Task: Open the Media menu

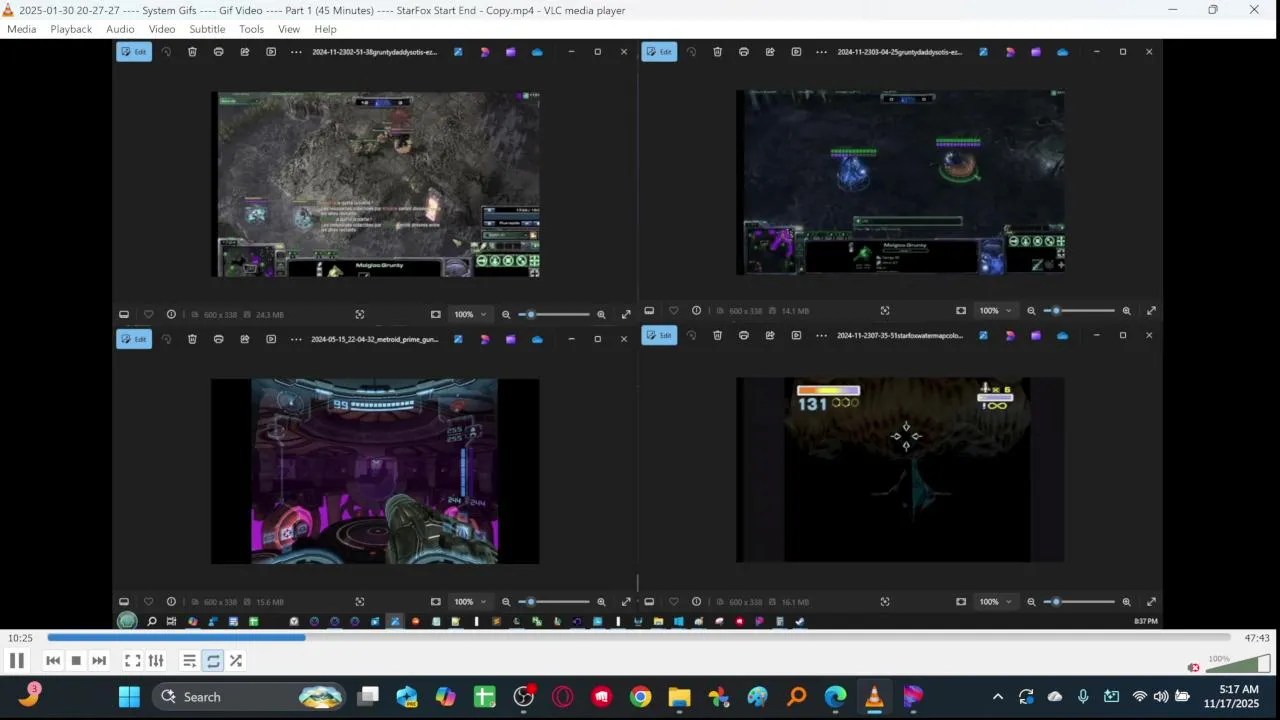Action: [x=21, y=29]
